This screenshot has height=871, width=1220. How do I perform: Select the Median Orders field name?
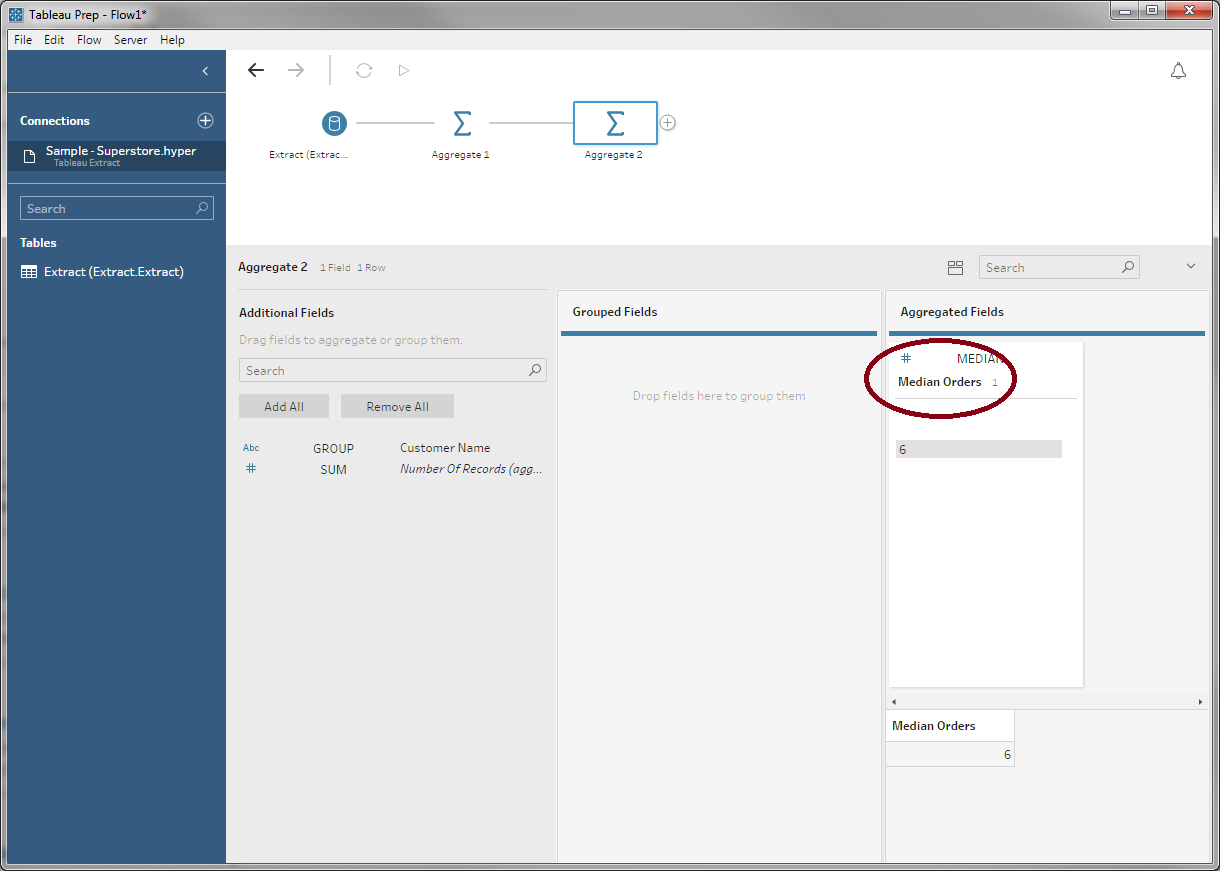[940, 382]
